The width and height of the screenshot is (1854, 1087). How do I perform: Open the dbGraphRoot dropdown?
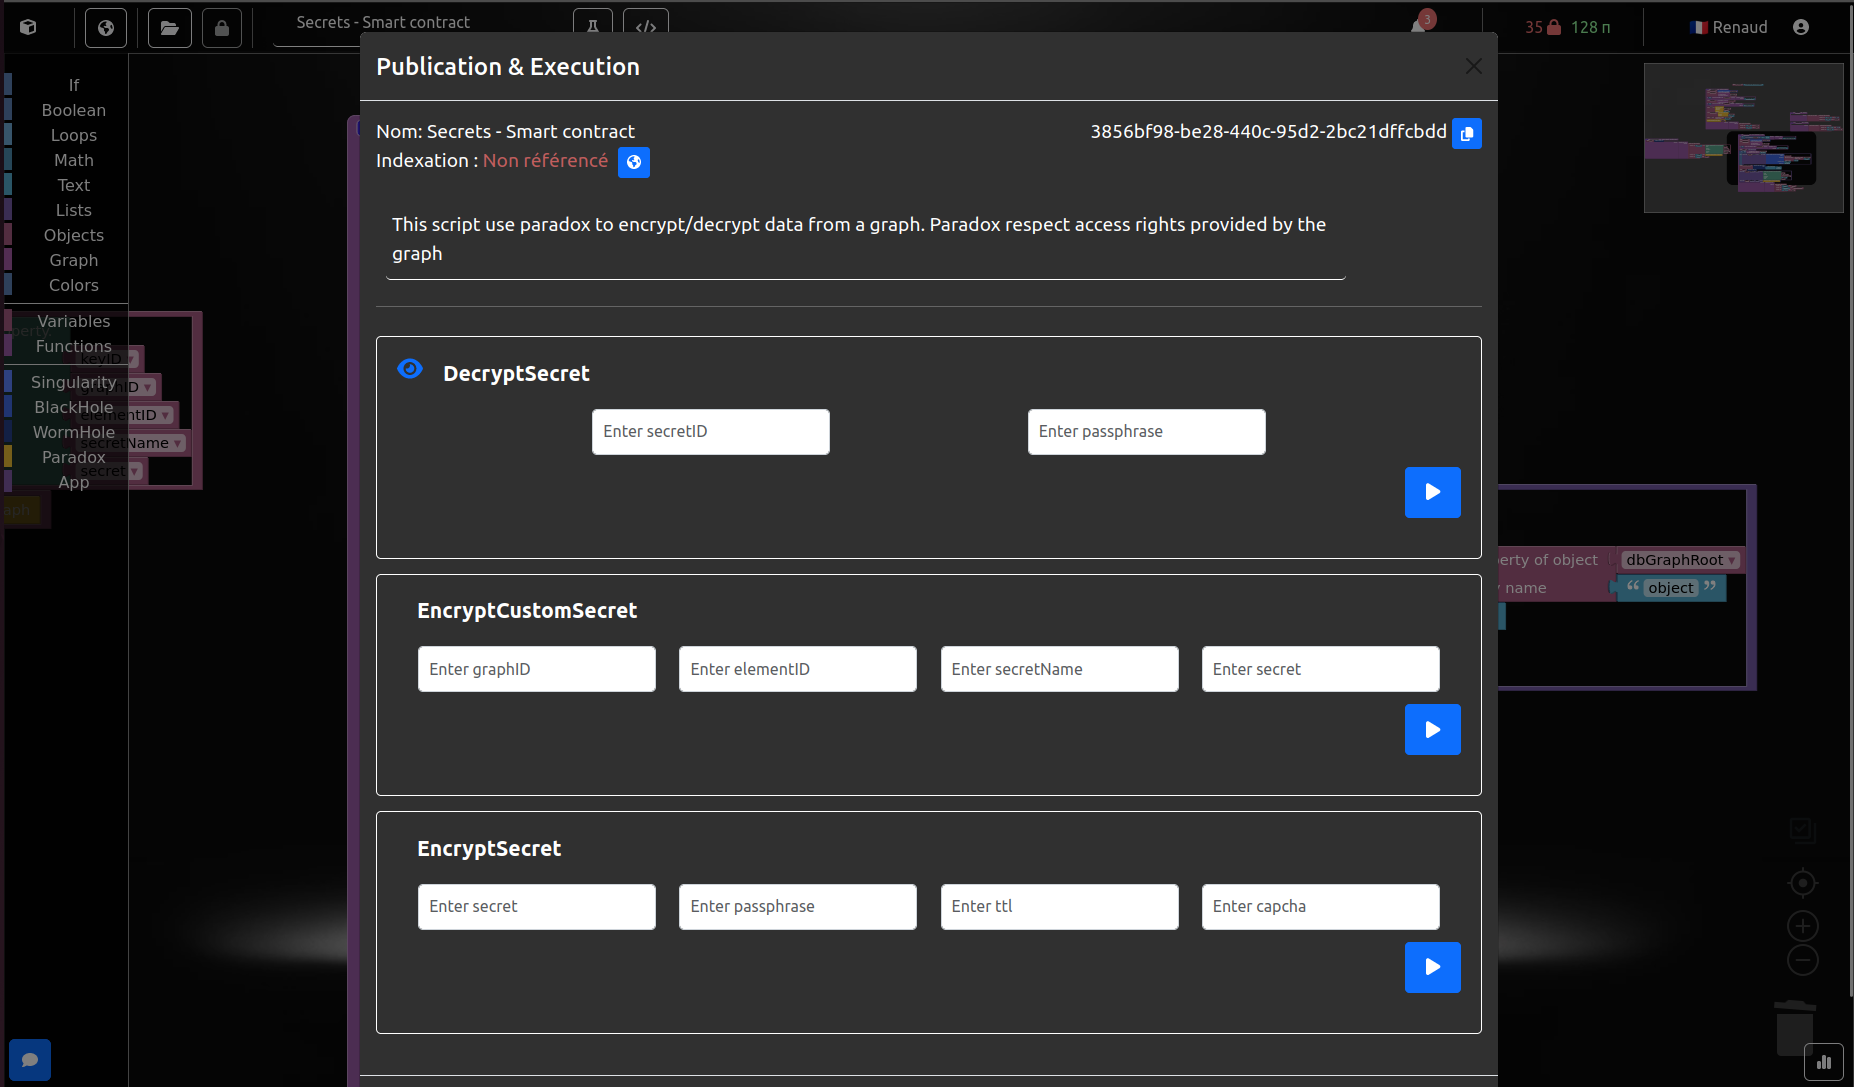click(1680, 560)
